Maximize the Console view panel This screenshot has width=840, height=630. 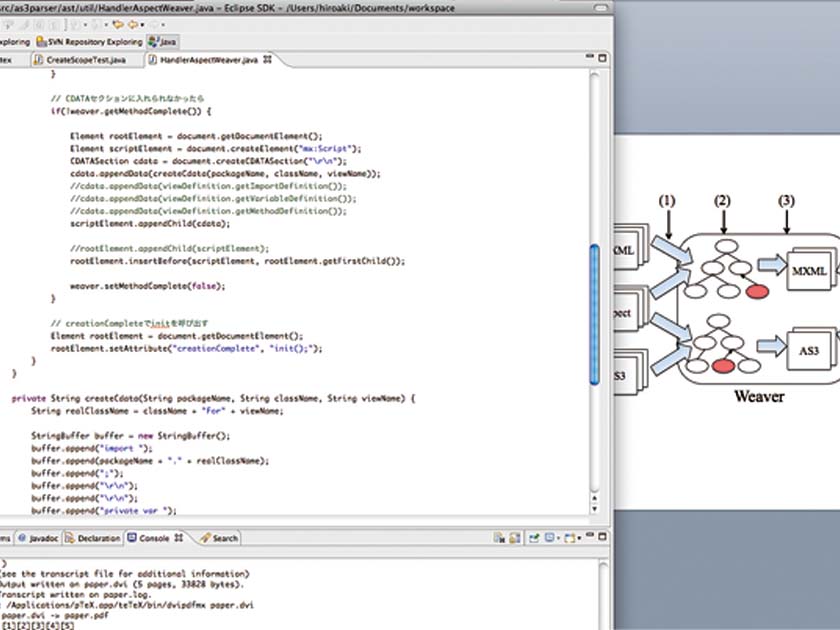(x=602, y=537)
